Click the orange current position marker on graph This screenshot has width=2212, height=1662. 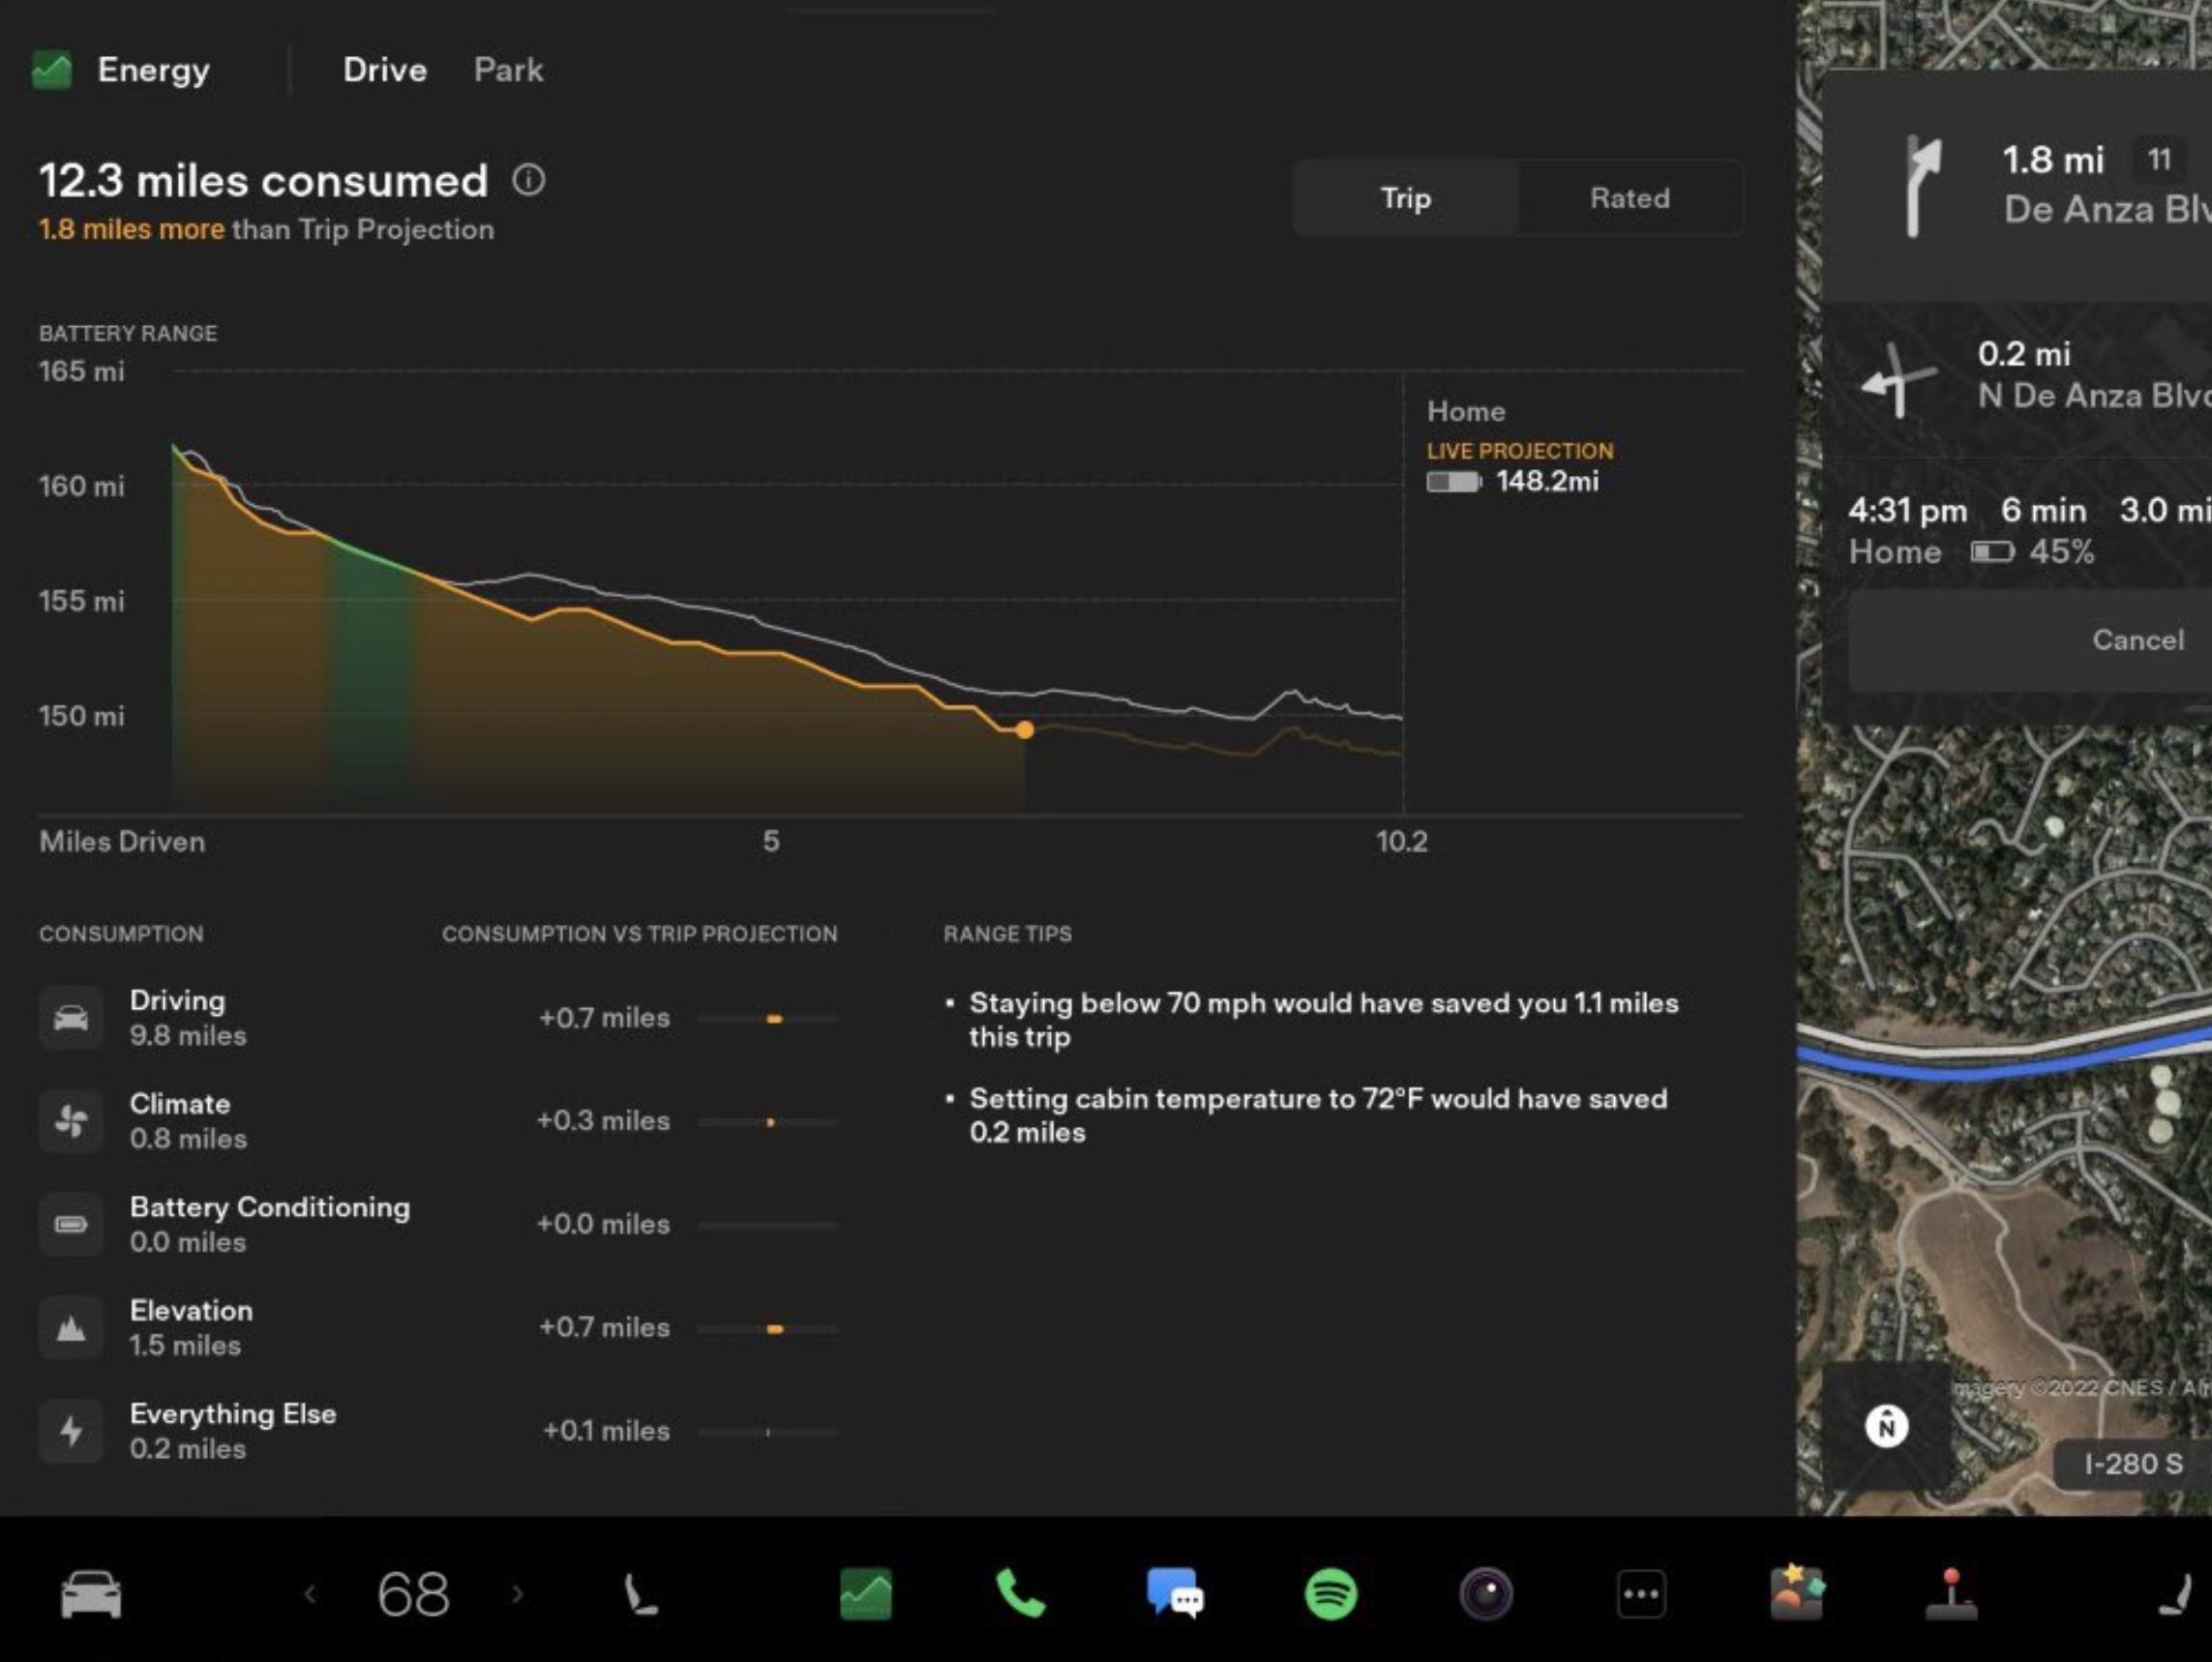point(1024,730)
